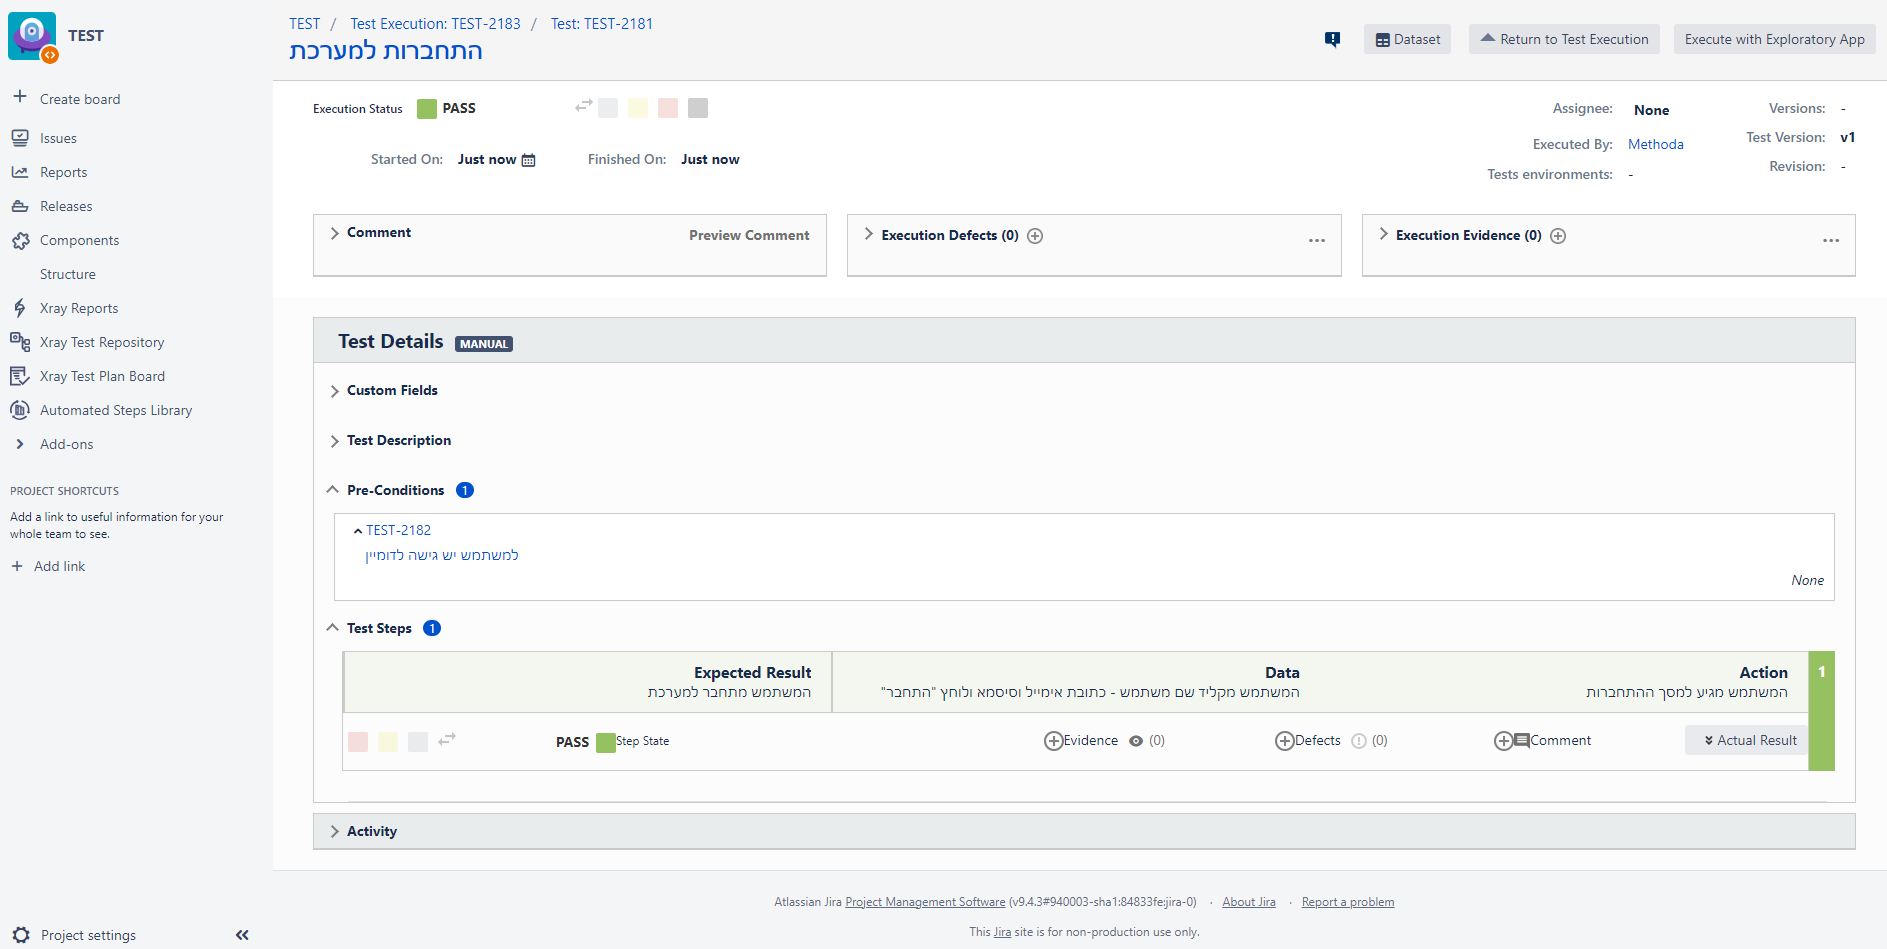
Task: Open the Xray Test Plan Board icon
Action: click(x=20, y=376)
